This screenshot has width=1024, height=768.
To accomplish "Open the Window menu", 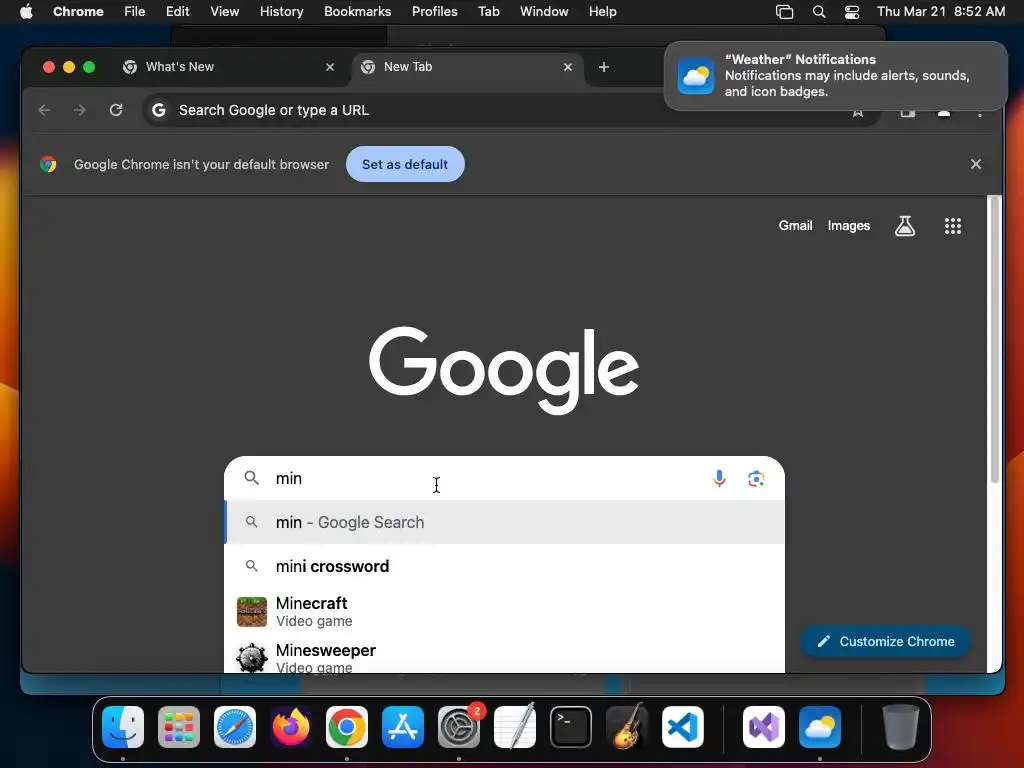I will (x=544, y=11).
